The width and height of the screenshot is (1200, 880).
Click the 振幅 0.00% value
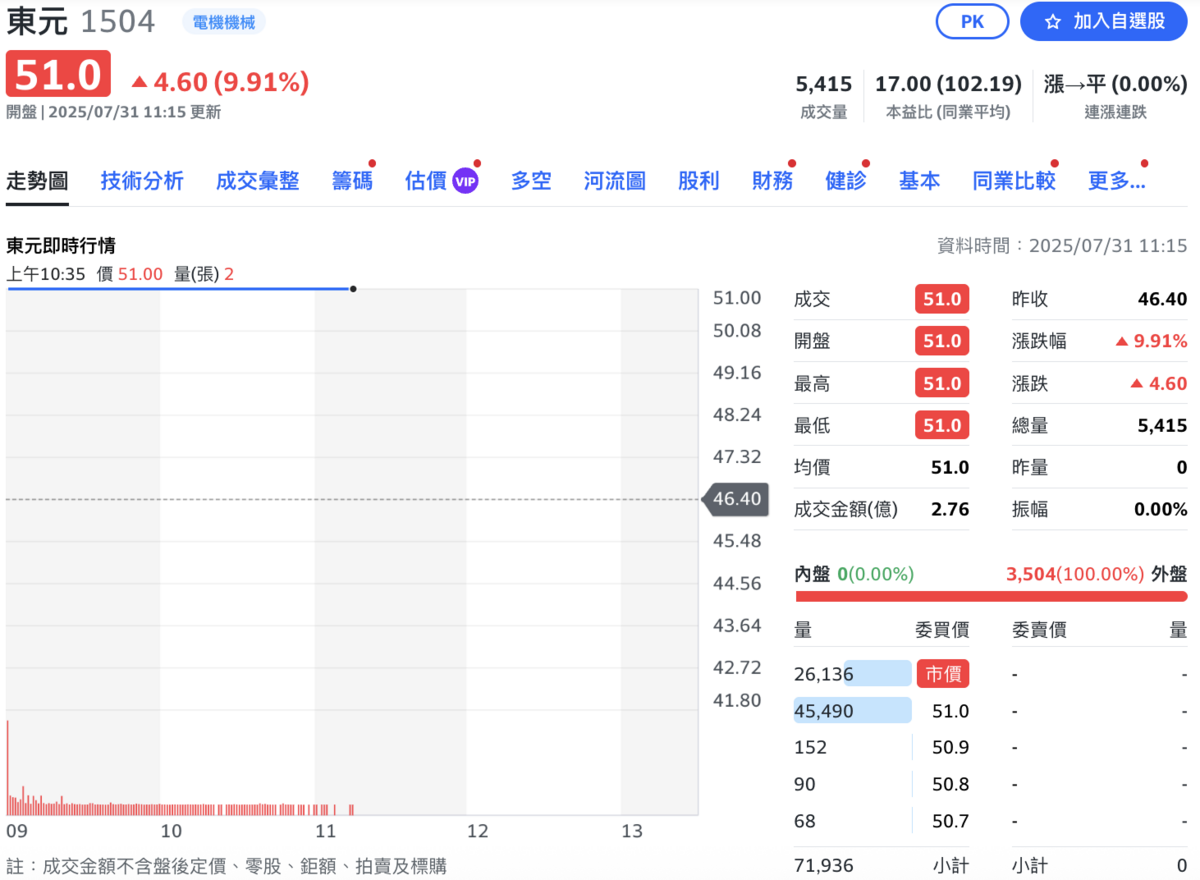coord(1160,509)
